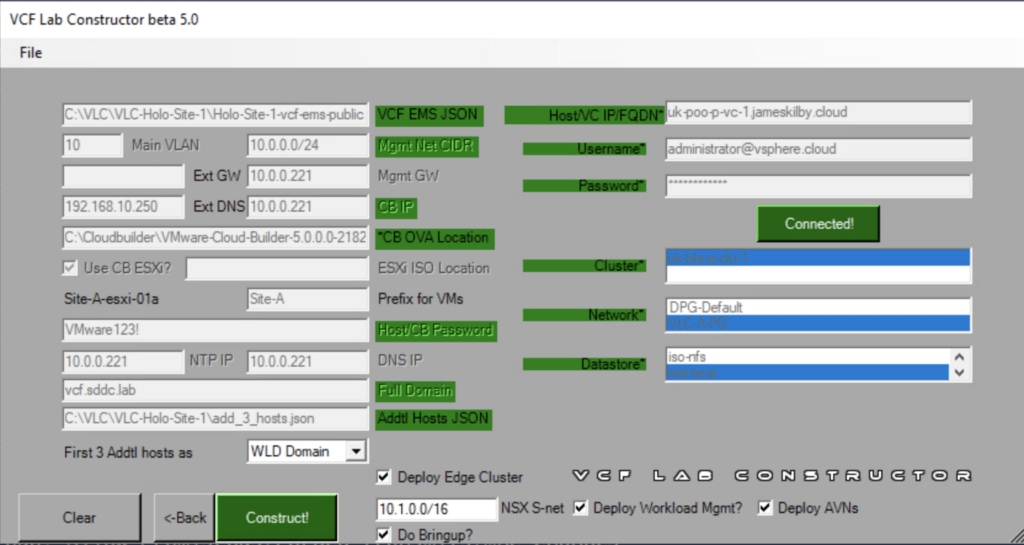Screen dimensions: 1024x545
Task: Click the Datastore list scroll down arrow
Action: (961, 372)
